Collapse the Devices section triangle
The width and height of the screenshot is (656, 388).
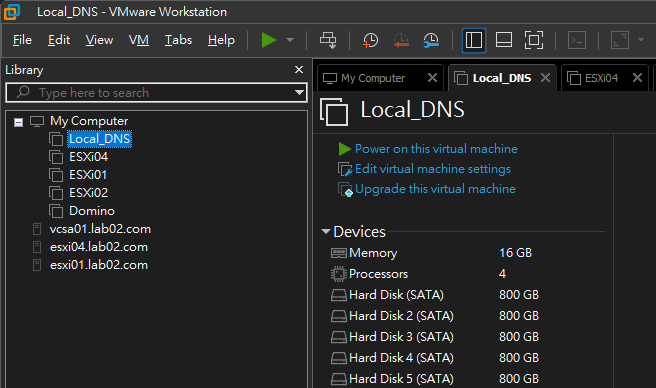326,231
